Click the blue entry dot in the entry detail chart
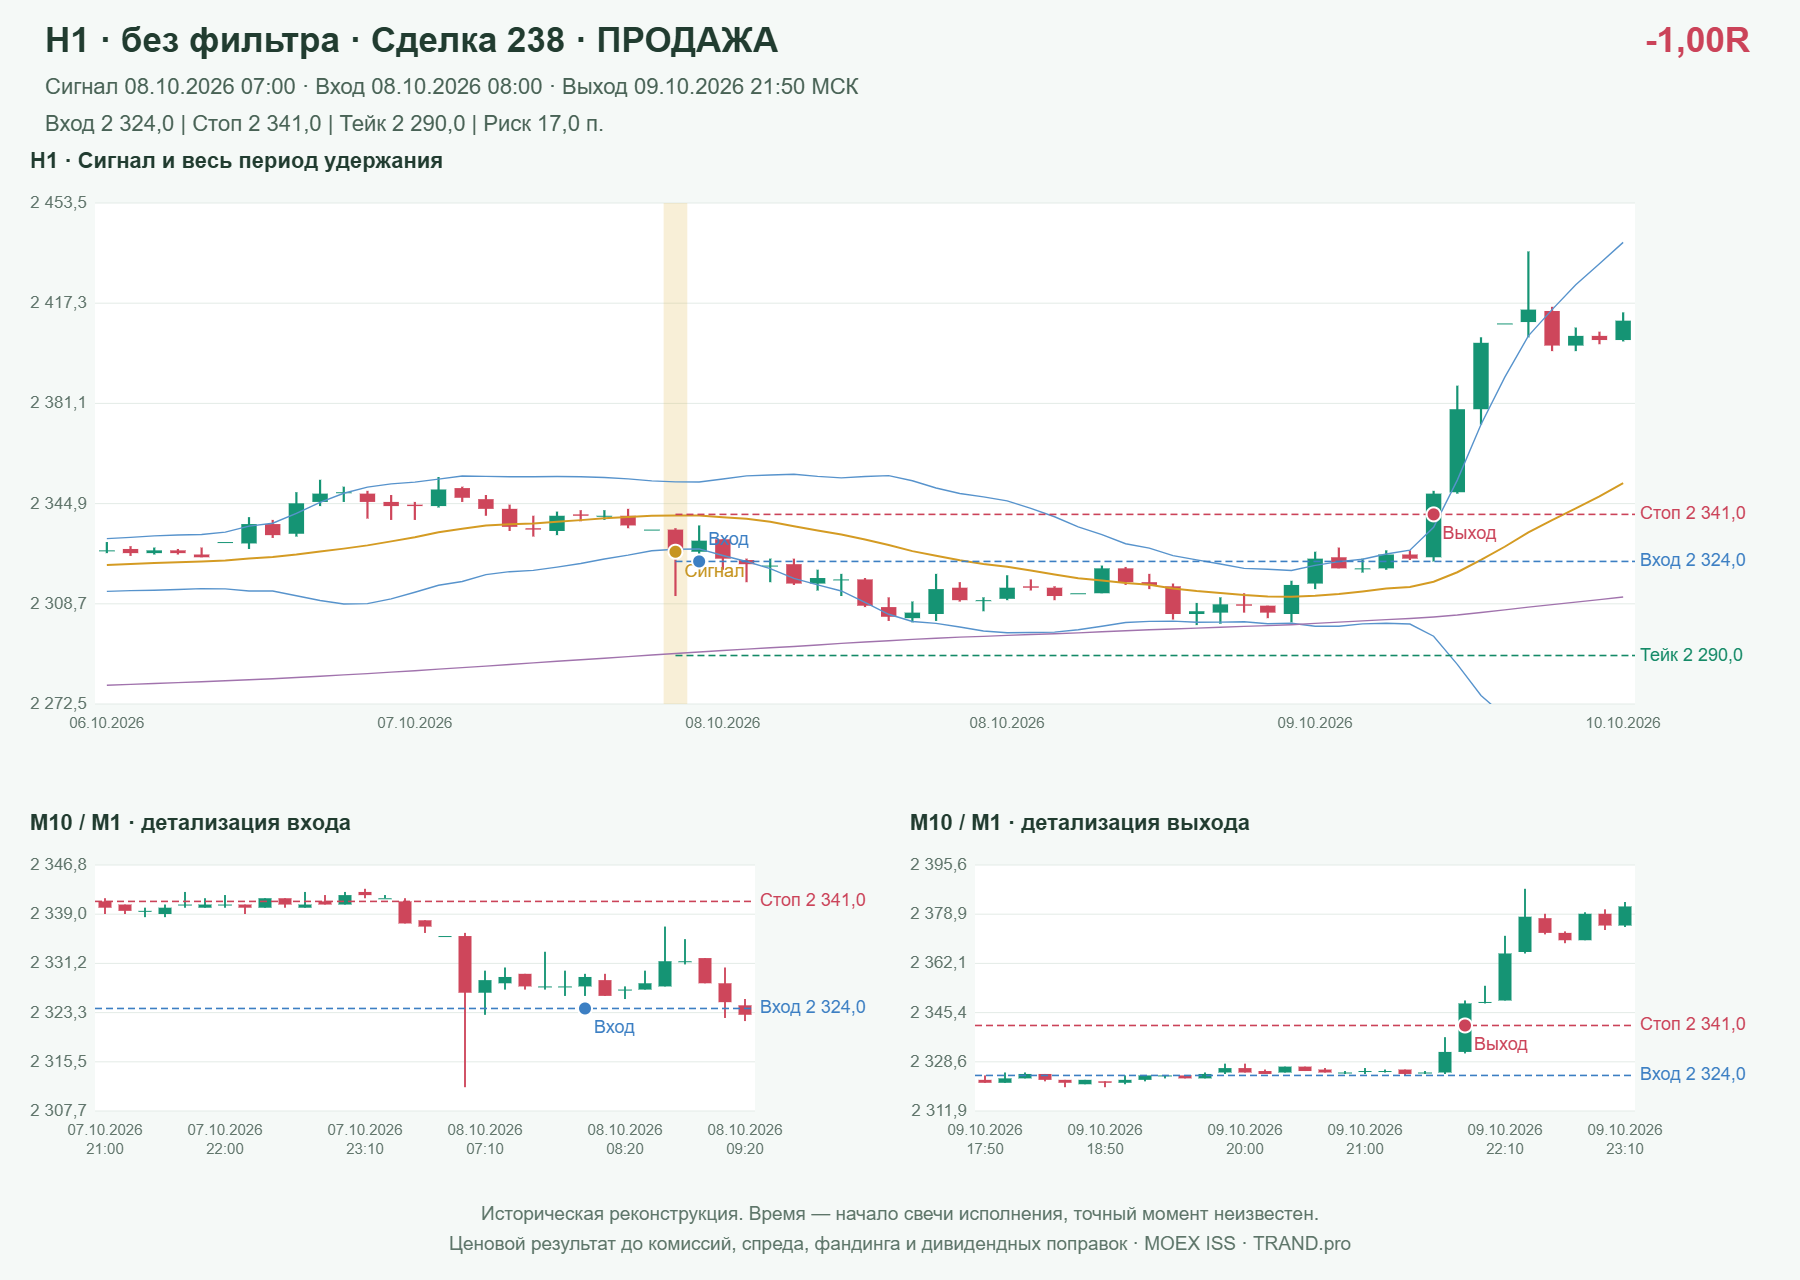The image size is (1800, 1280). tap(585, 1008)
